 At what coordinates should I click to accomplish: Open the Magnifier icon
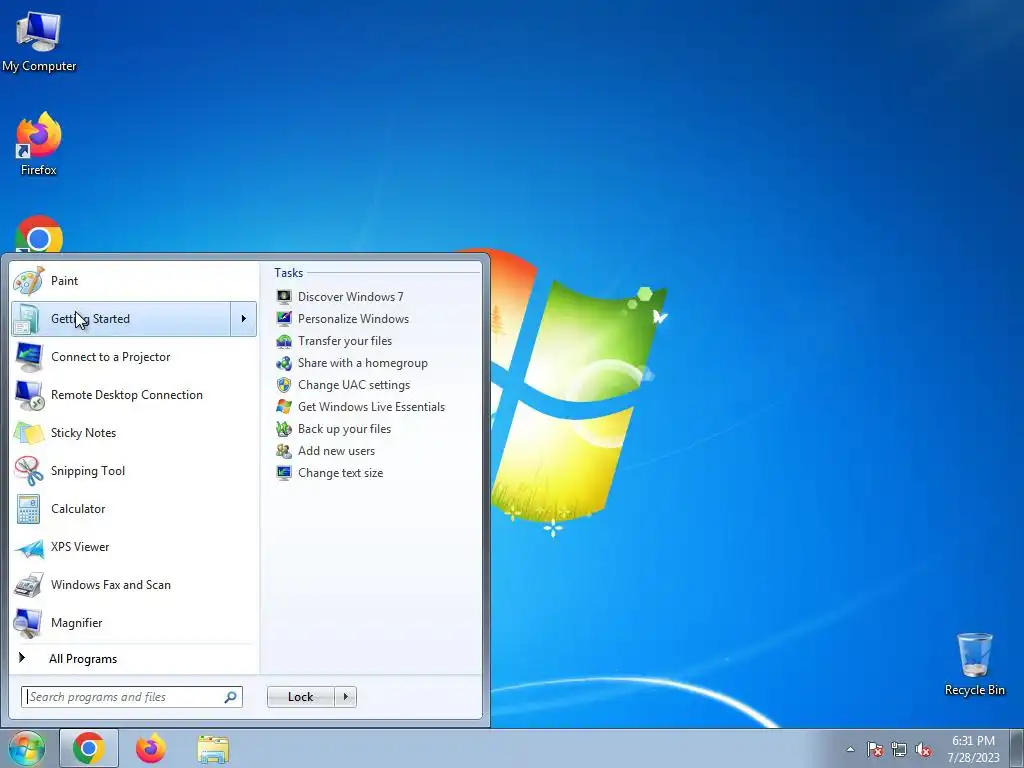pos(28,623)
